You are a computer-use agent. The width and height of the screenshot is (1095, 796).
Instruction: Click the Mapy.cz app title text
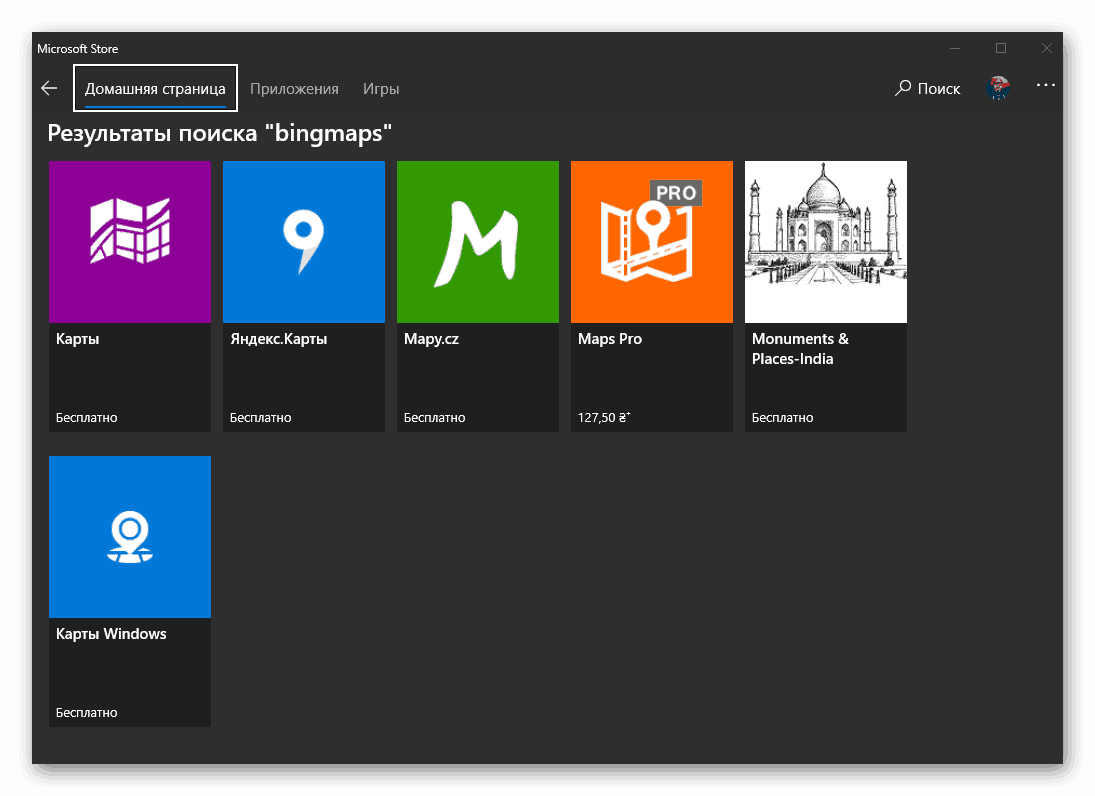432,338
